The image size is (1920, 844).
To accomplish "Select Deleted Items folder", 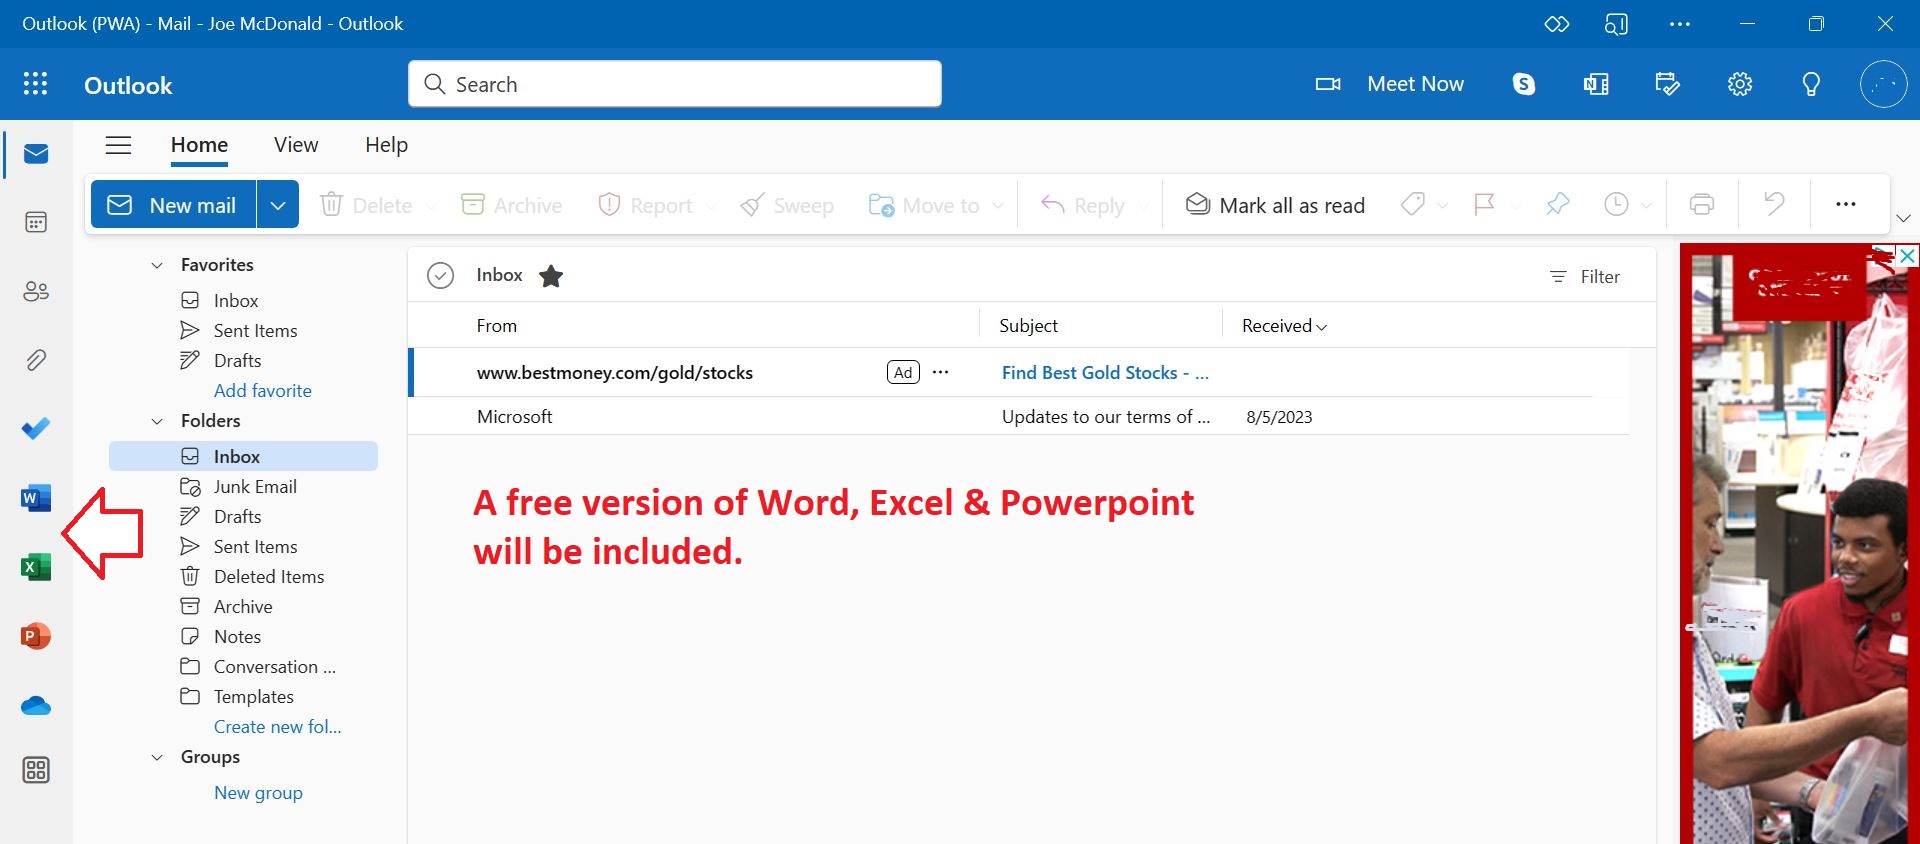I will coord(243,577).
